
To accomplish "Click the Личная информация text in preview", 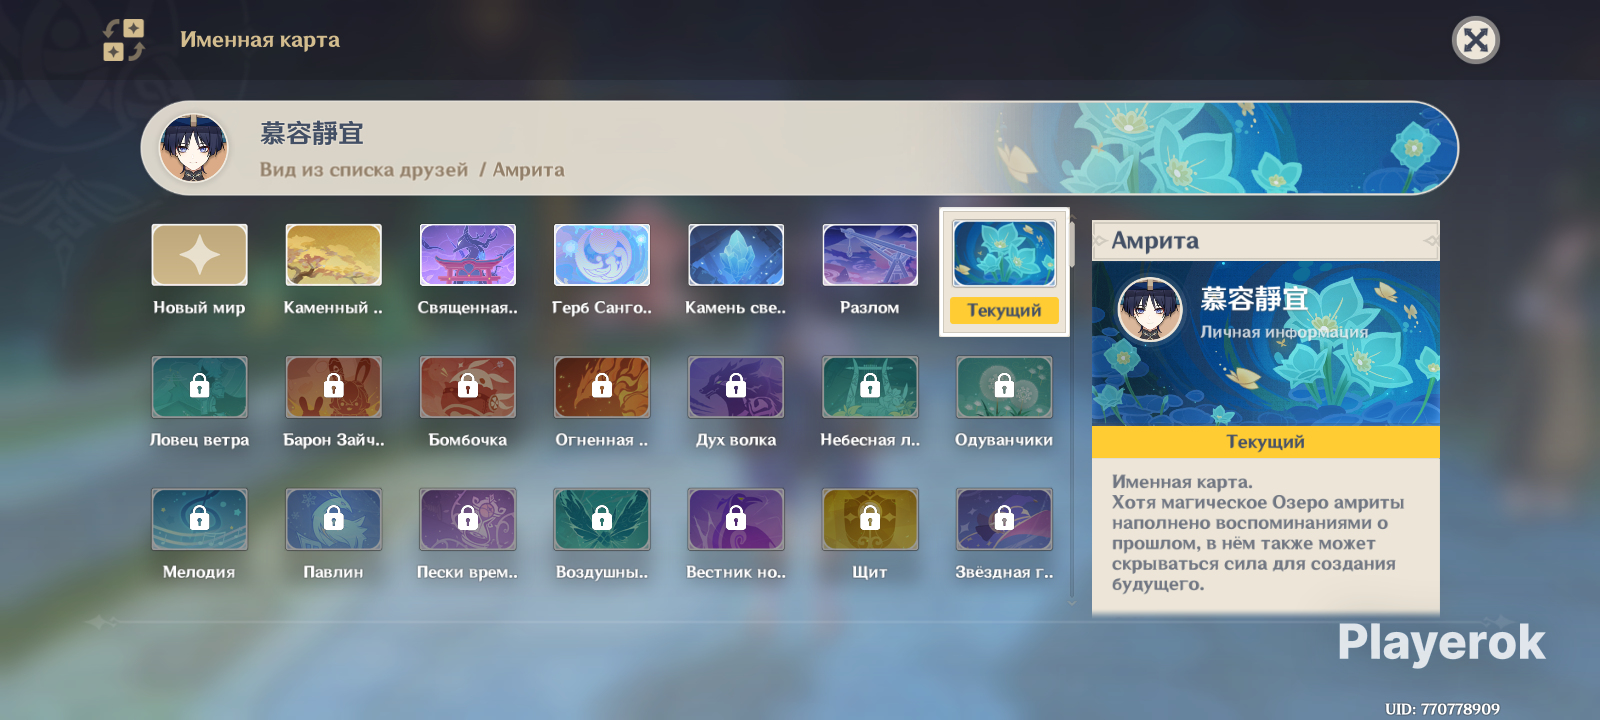I will click(x=1284, y=332).
